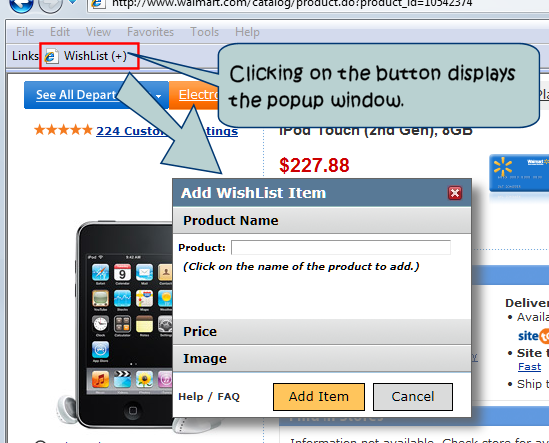This screenshot has height=443, width=549.
Task: Click the browser Back arrow button
Action: click(x=21, y=4)
